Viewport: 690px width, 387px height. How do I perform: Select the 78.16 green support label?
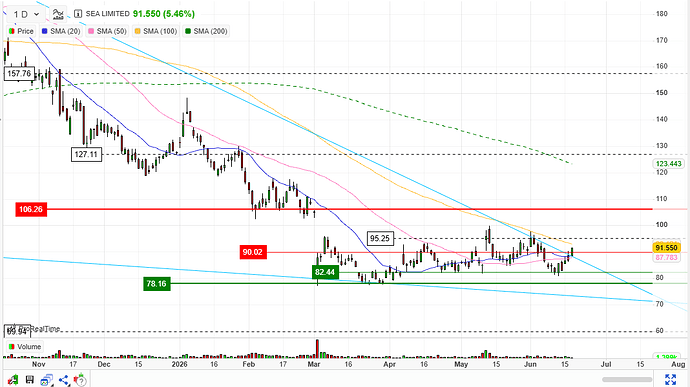tap(156, 284)
